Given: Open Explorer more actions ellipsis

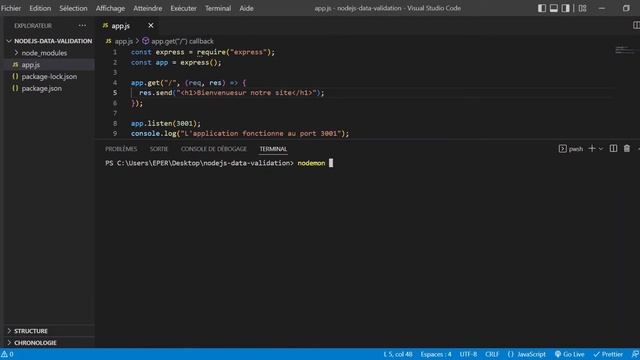Looking at the screenshot, I should coord(82,25).
